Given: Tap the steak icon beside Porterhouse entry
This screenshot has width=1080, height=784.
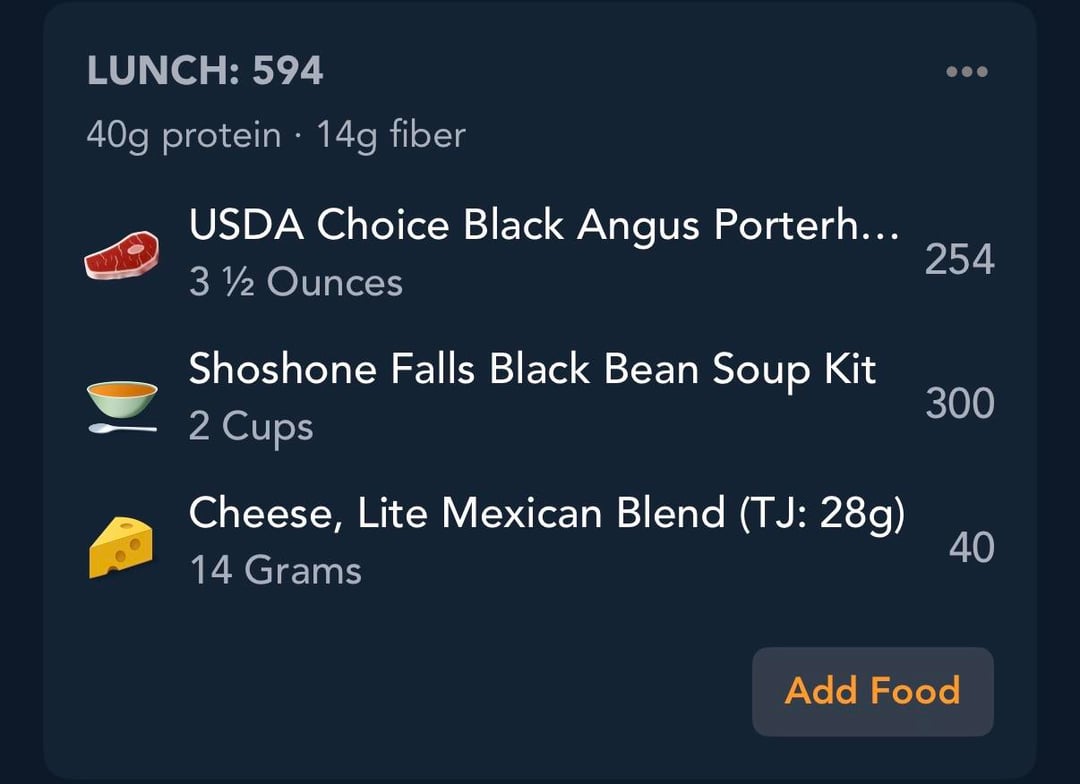Looking at the screenshot, I should click(121, 255).
